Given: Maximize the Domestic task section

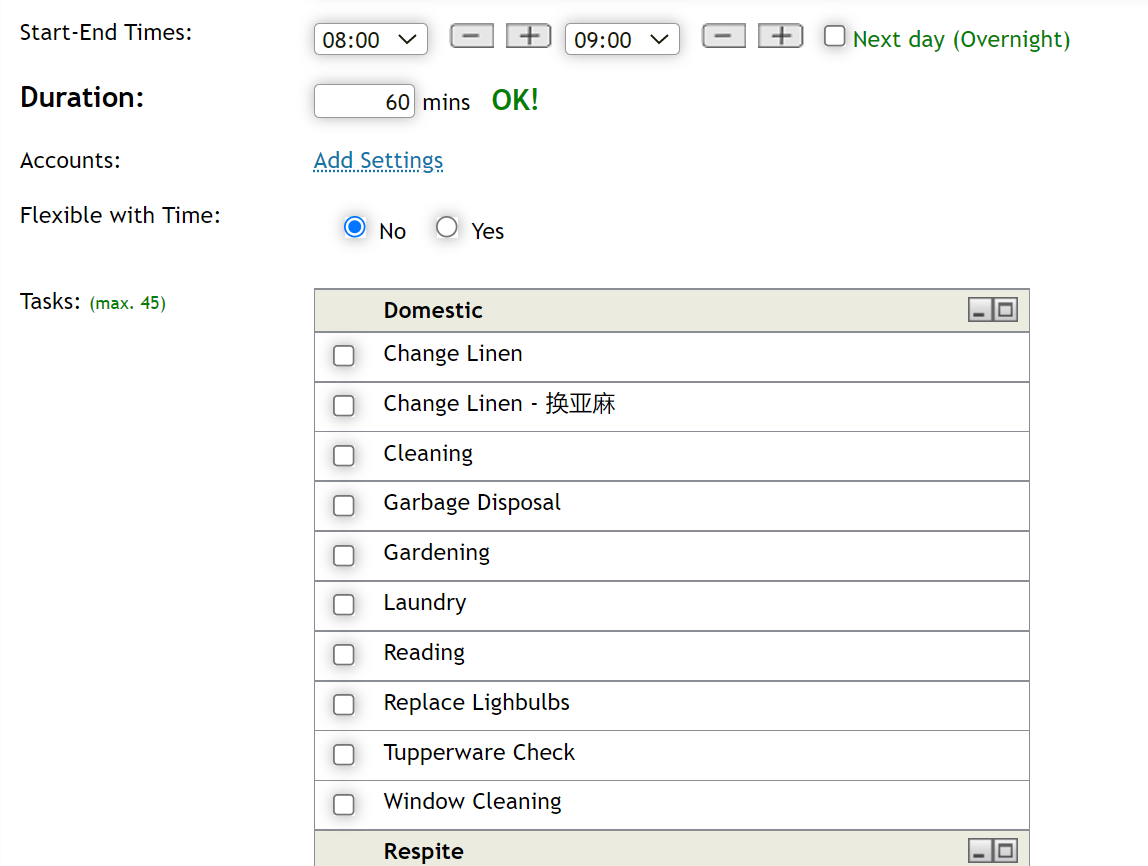Looking at the screenshot, I should (1008, 310).
